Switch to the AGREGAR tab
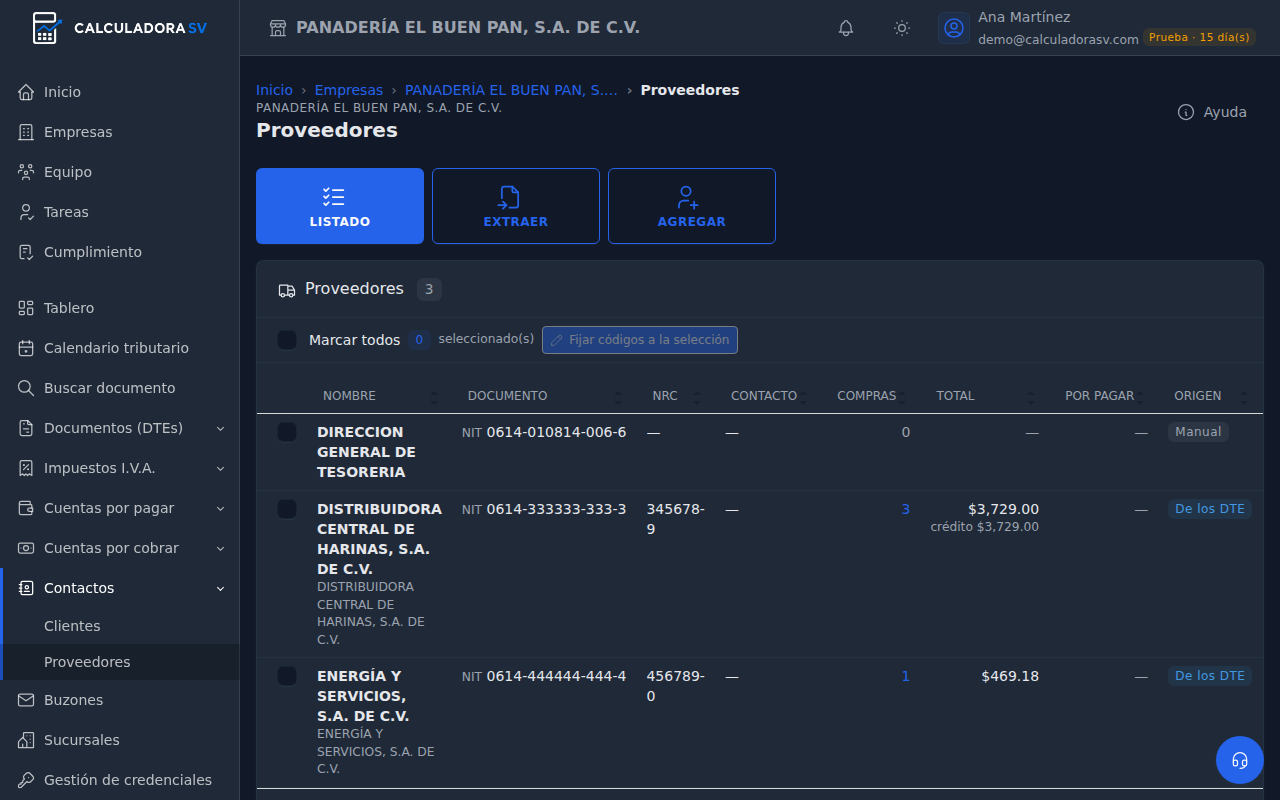Screen dimensions: 1280x800 692,206
